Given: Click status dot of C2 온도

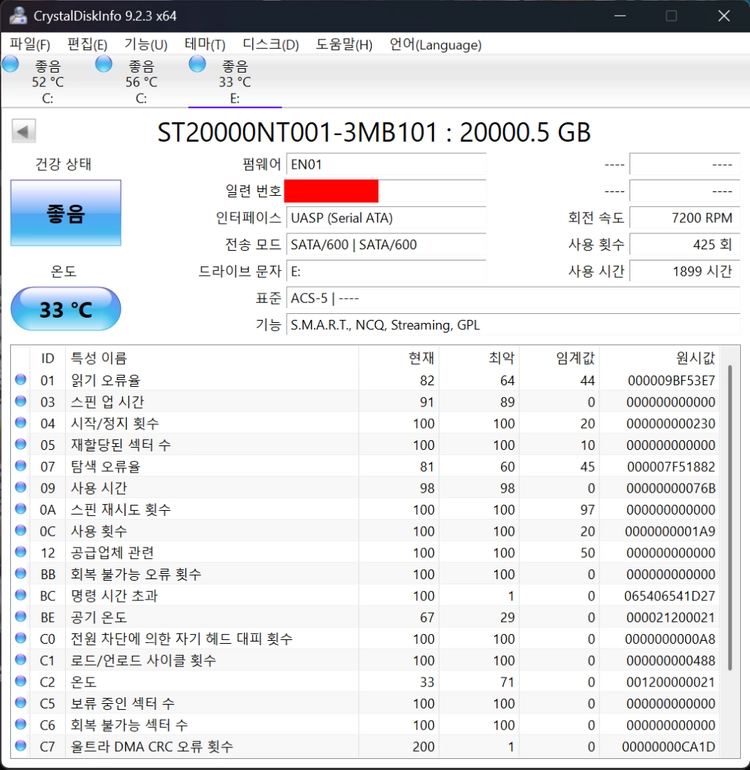Looking at the screenshot, I should [21, 681].
